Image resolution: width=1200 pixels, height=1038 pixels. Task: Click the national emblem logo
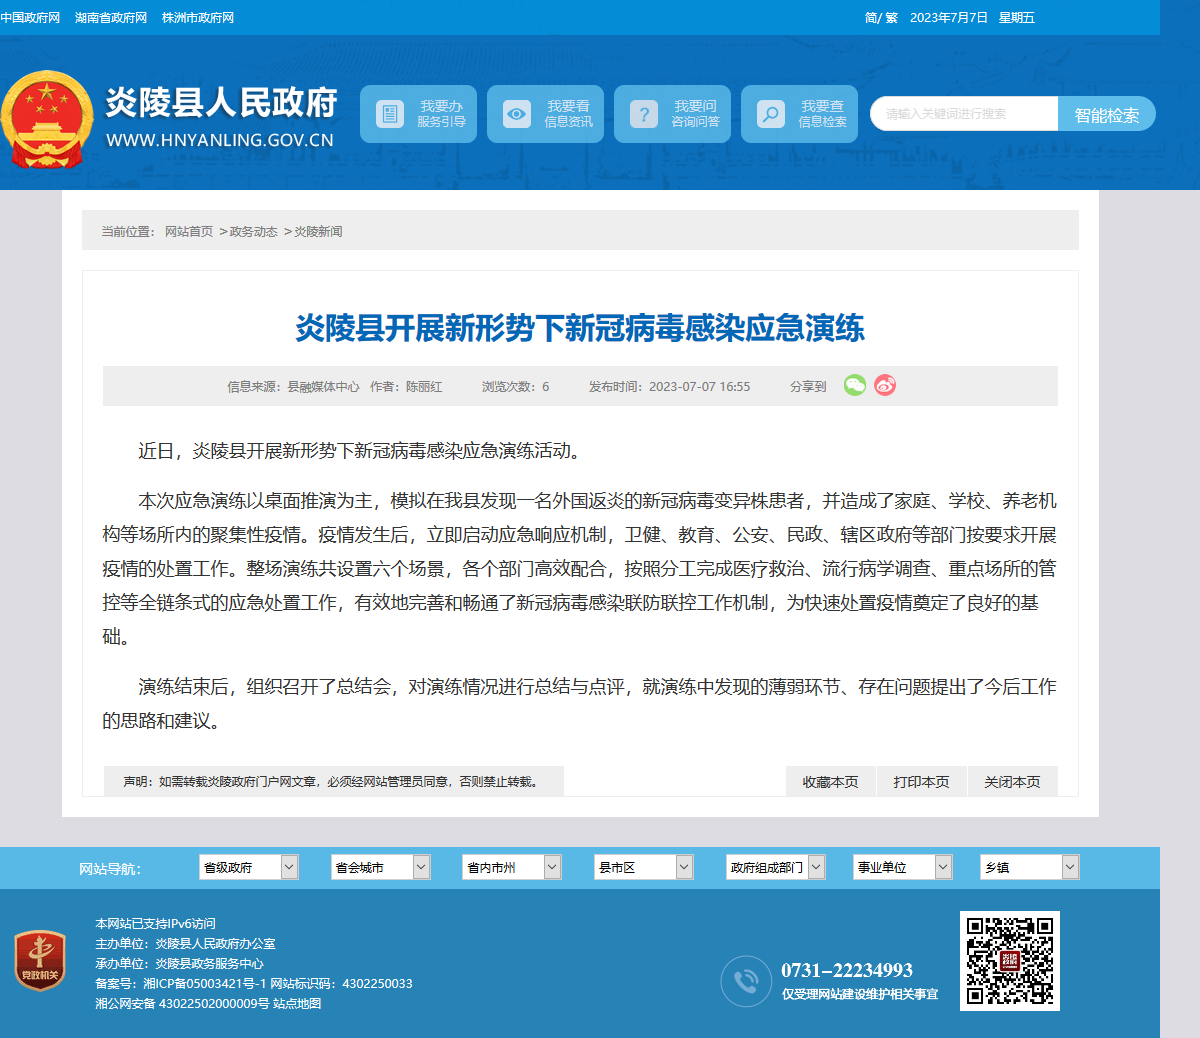[x=46, y=118]
